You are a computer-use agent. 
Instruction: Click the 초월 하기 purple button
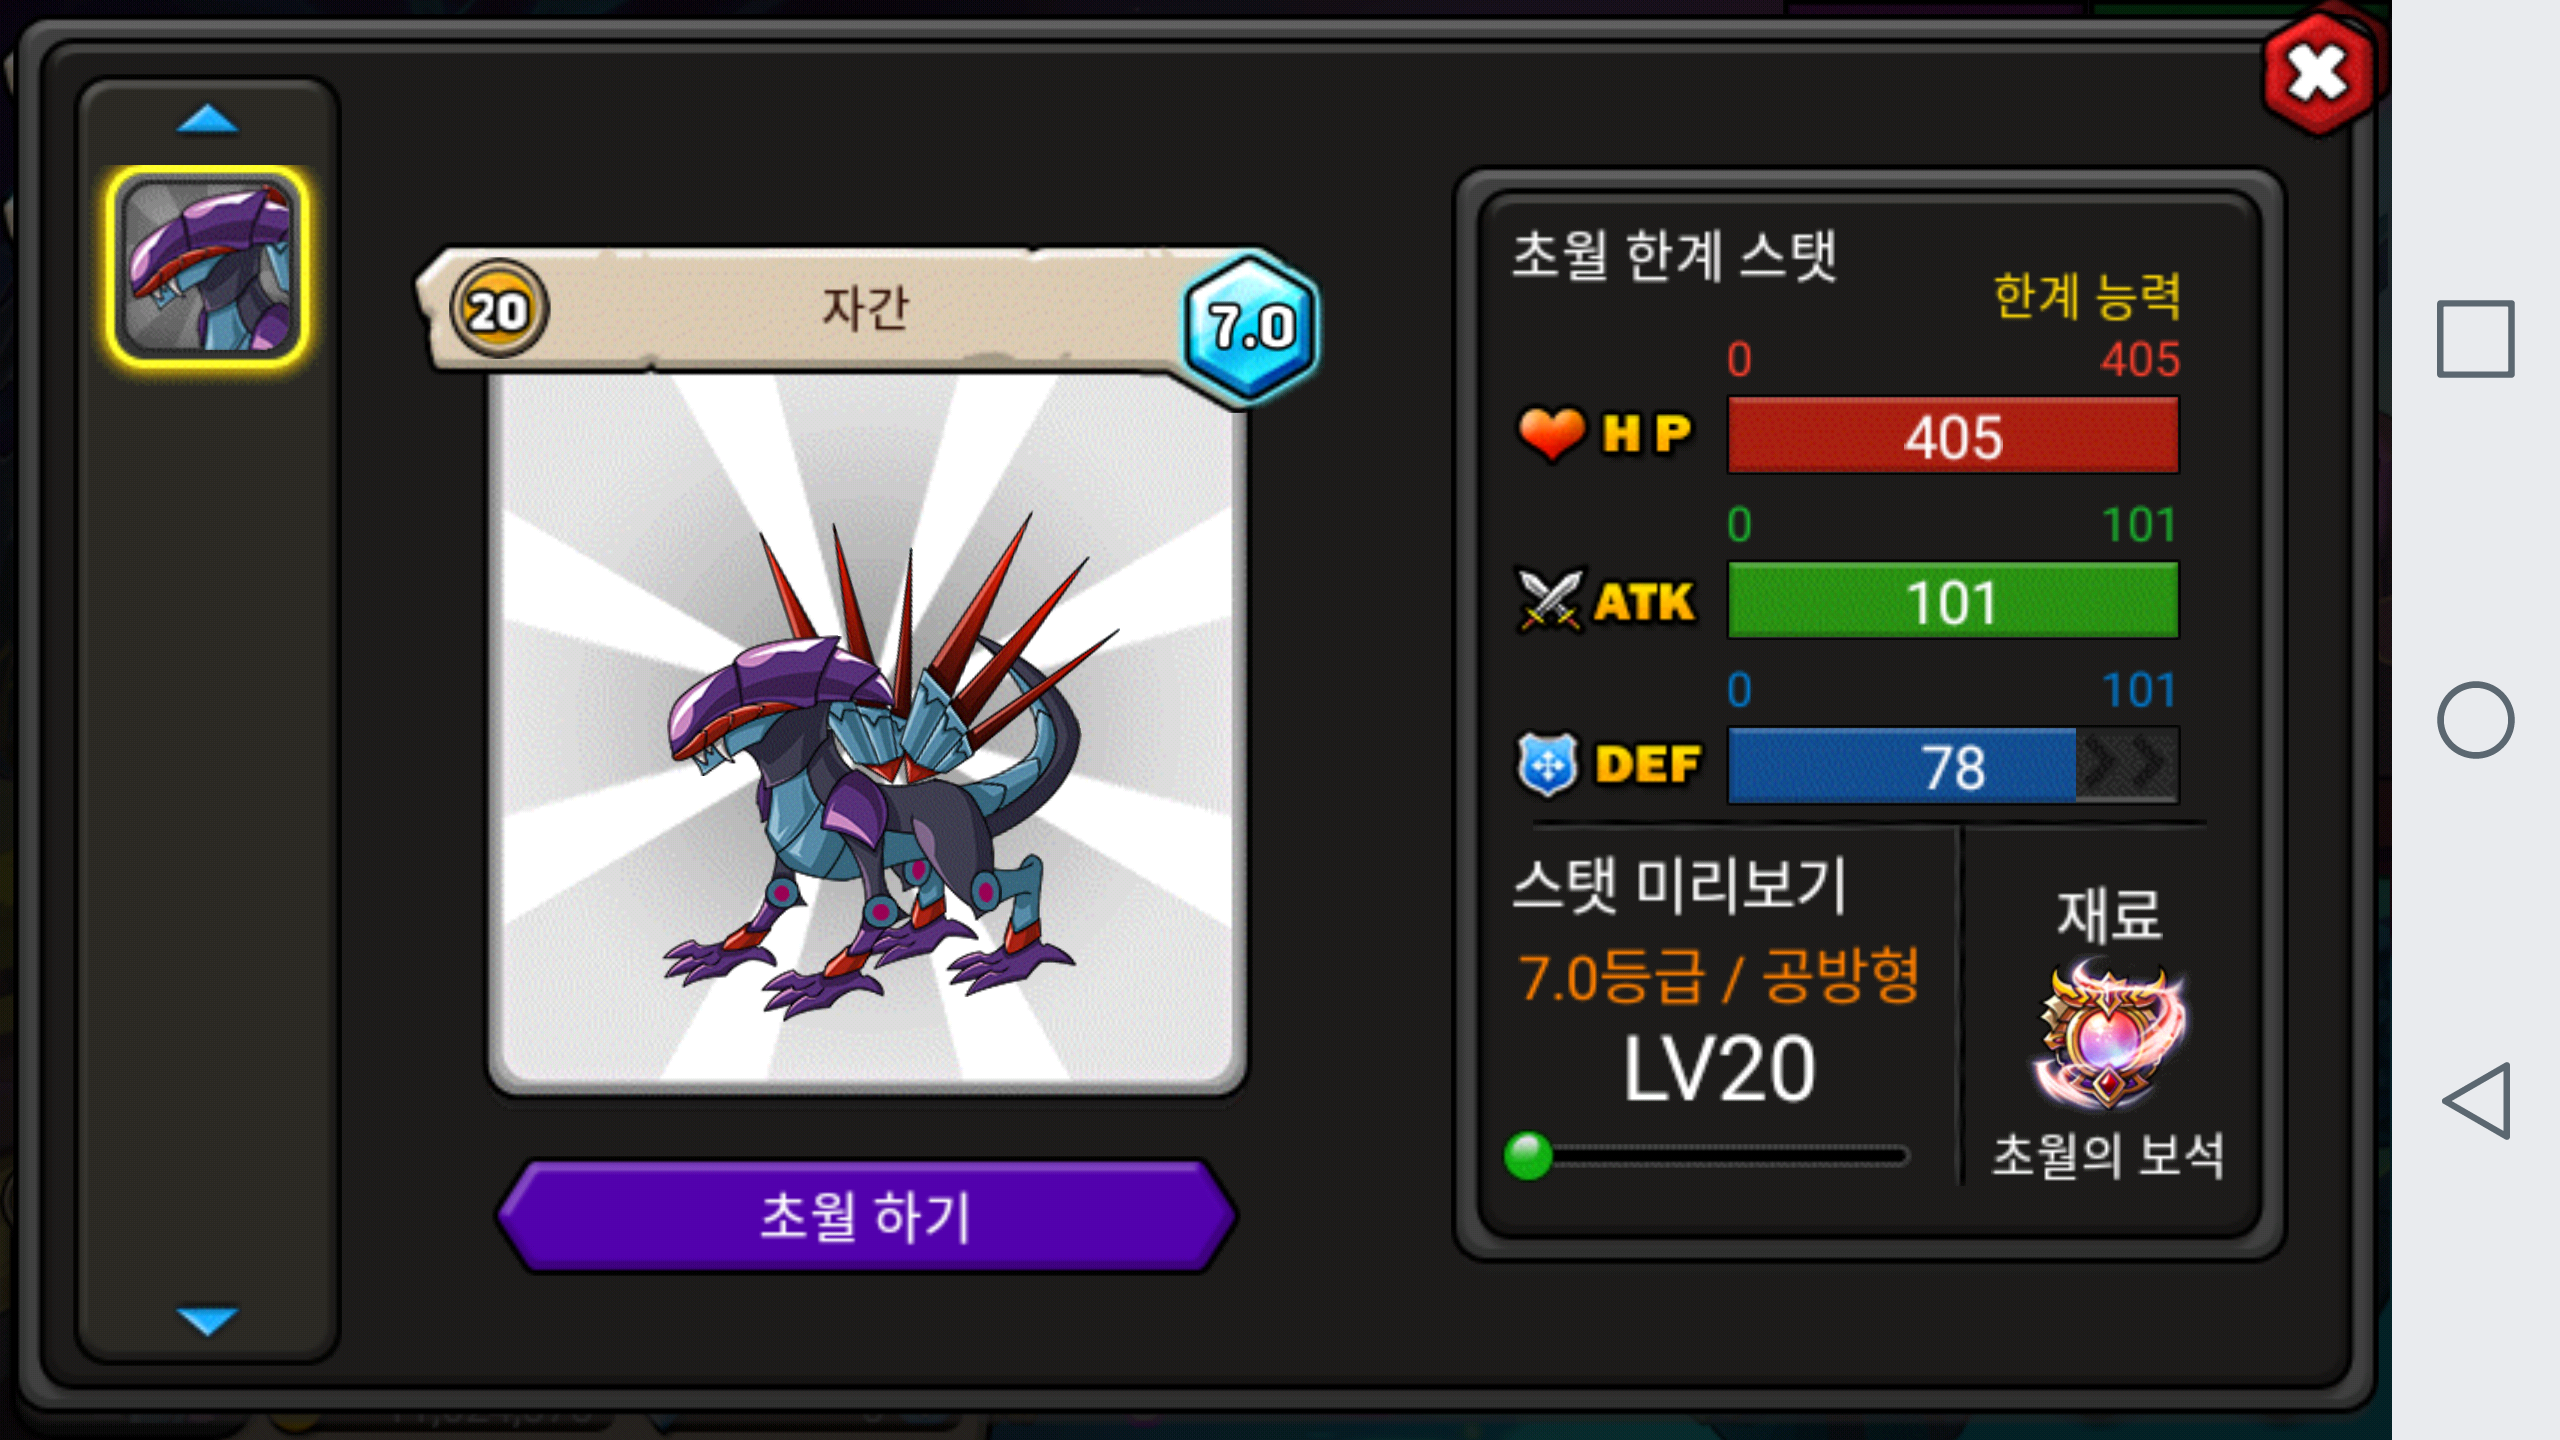[867, 1216]
